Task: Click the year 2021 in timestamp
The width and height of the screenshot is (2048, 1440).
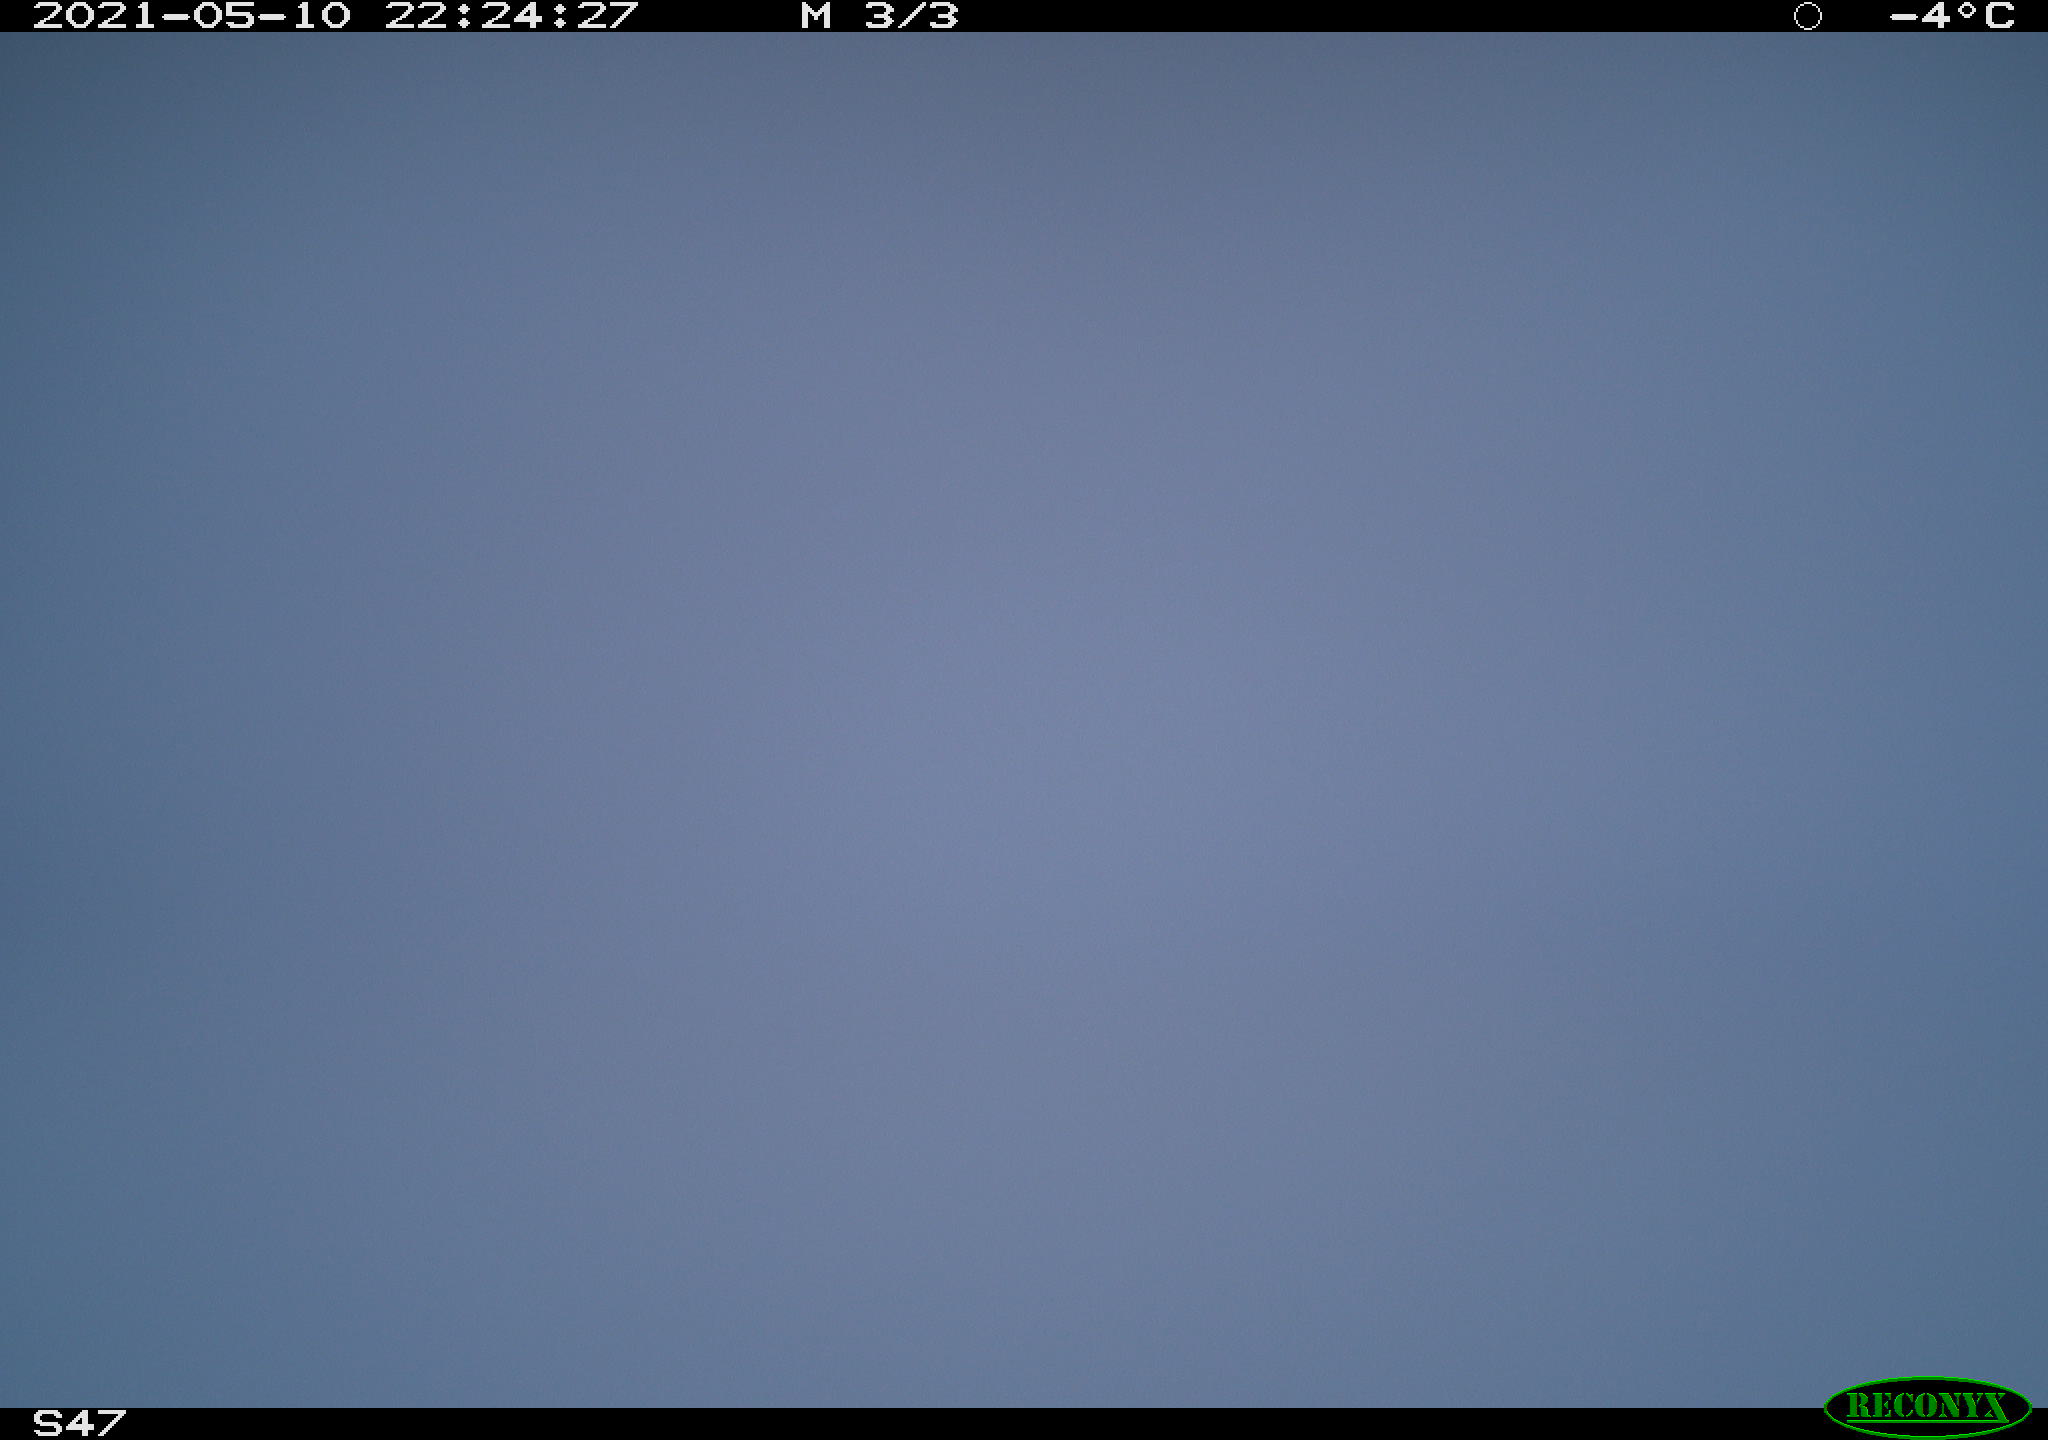Action: [95, 16]
